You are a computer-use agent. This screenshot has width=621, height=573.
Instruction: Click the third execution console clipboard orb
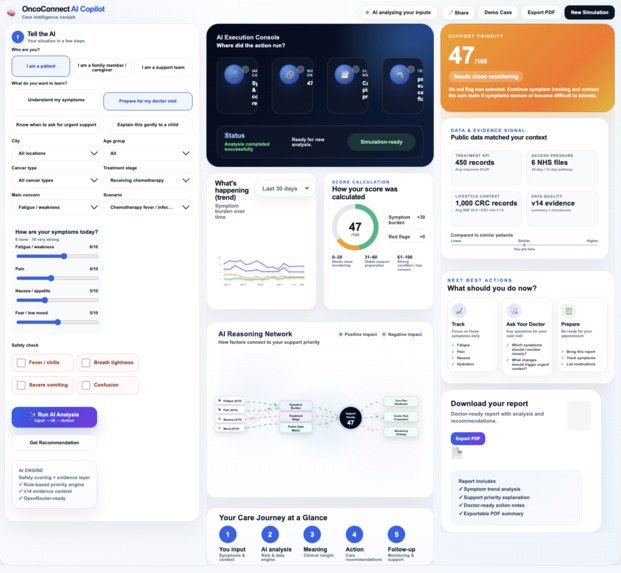point(345,74)
